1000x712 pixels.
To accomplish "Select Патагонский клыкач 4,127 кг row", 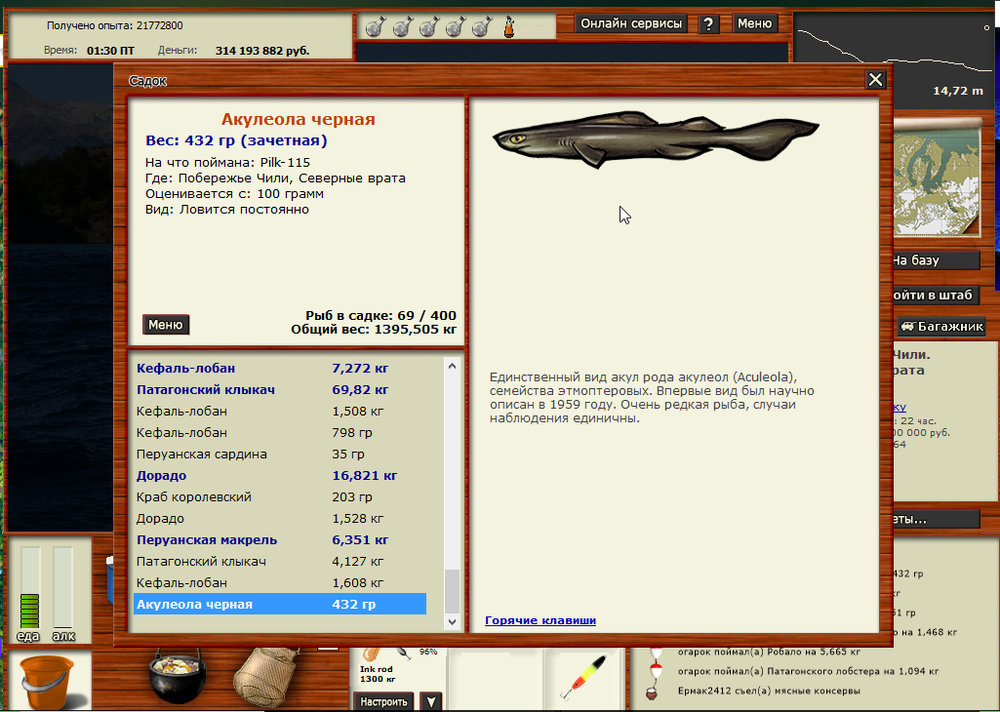I will (279, 561).
